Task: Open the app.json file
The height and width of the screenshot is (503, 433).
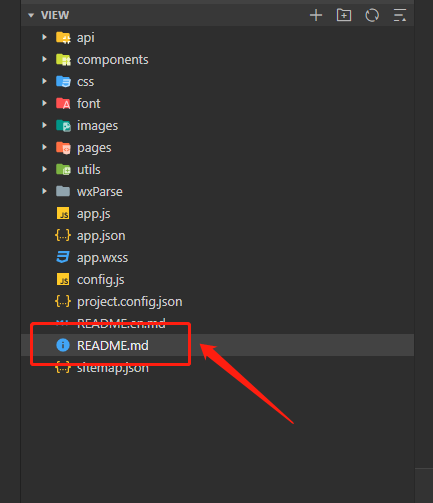Action: (x=101, y=236)
